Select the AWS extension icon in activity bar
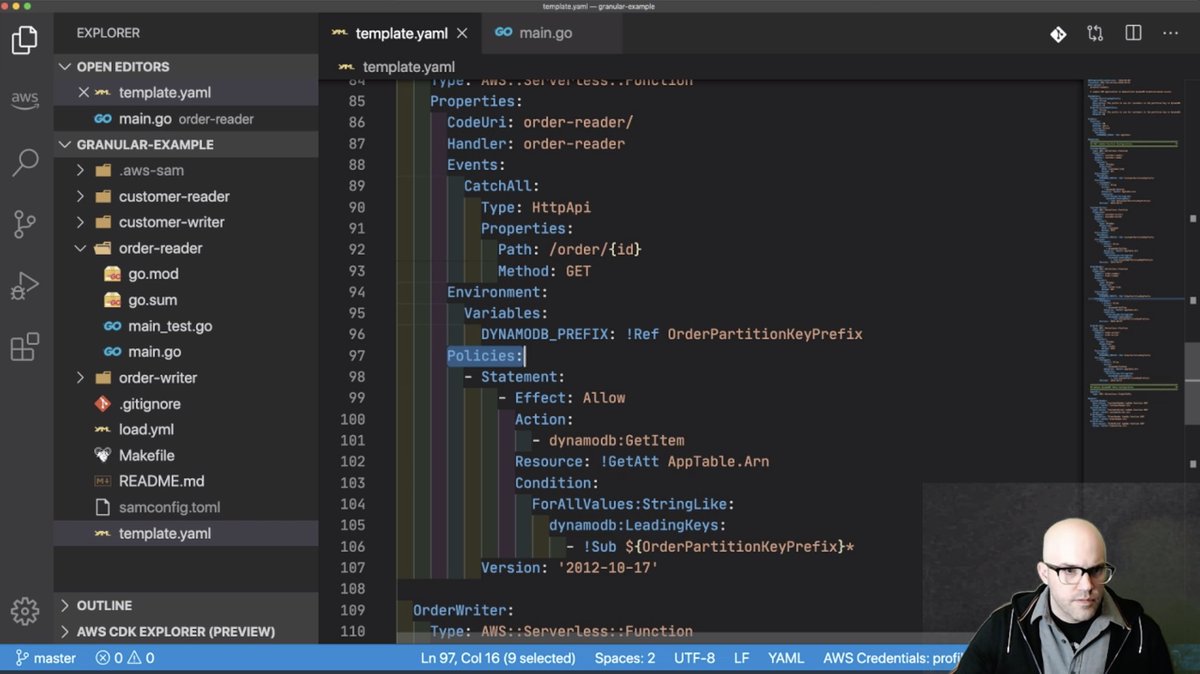Screen dimensions: 1200x674 tap(24, 100)
